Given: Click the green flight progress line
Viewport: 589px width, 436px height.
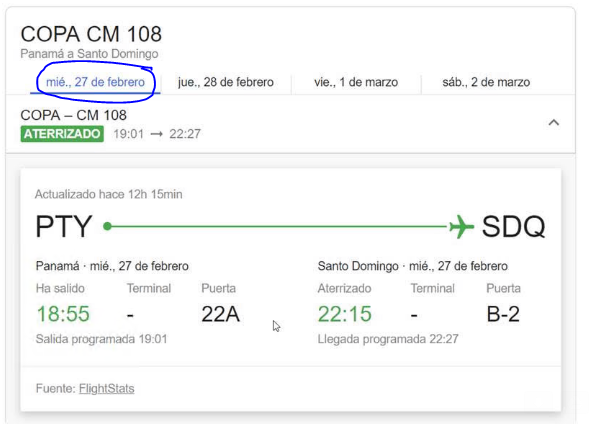Looking at the screenshot, I should 279,226.
